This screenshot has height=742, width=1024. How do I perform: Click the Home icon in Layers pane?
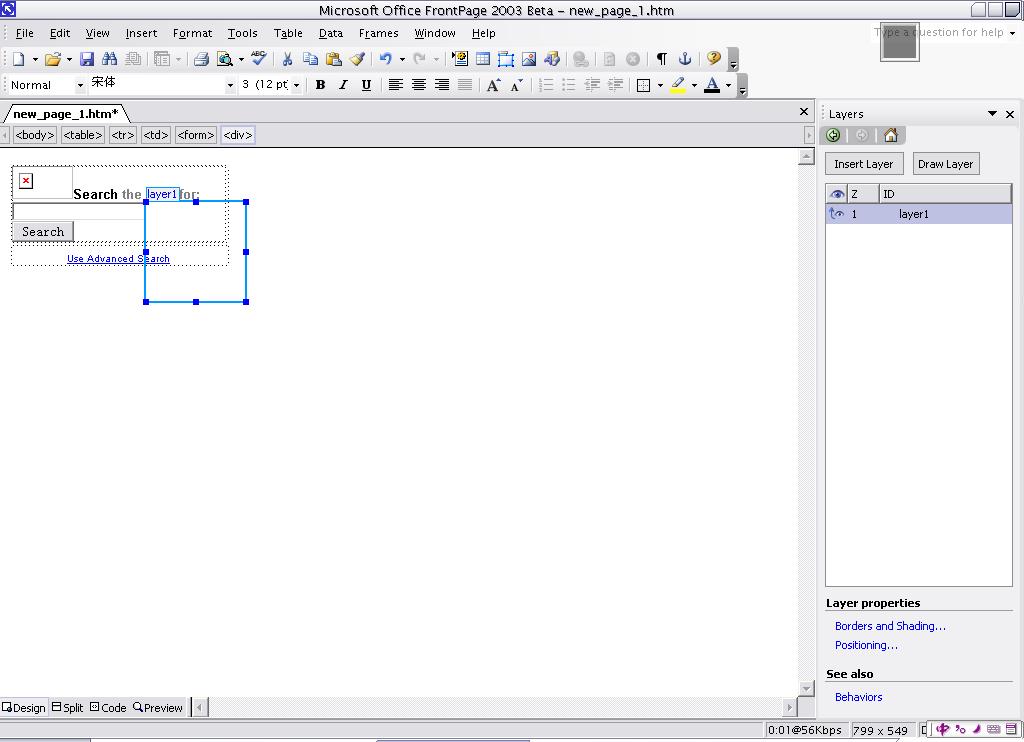pos(891,136)
